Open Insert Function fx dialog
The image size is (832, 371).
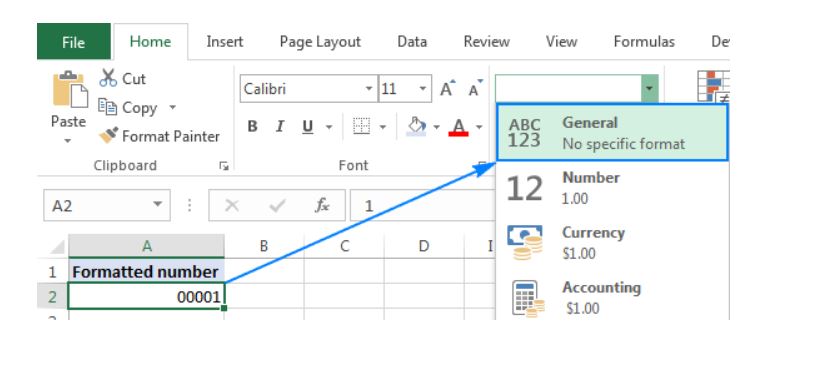(322, 205)
